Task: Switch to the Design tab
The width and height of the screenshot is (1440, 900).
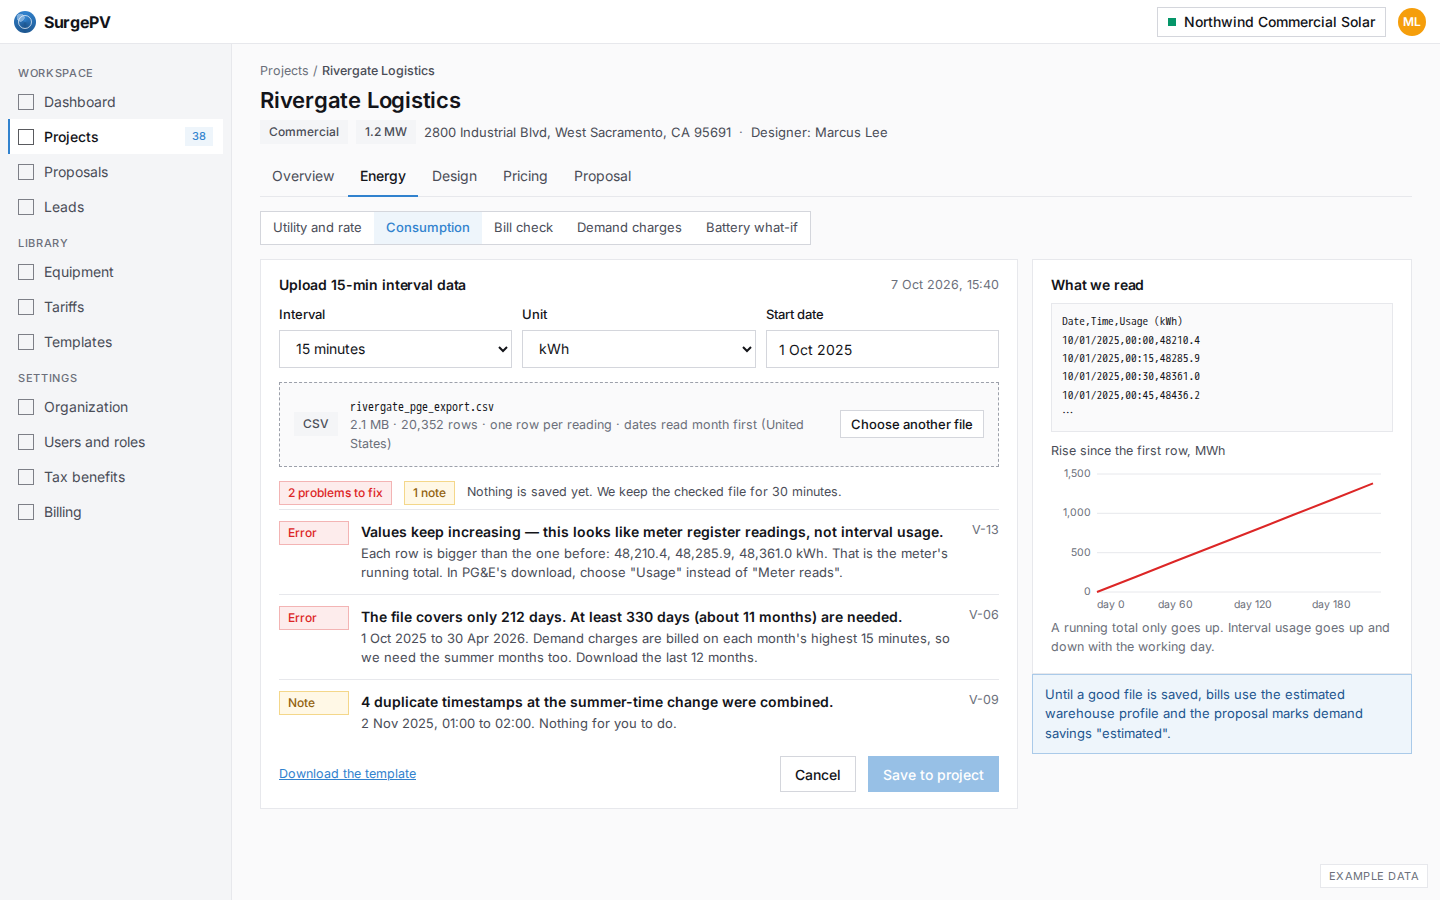Action: pos(454,176)
